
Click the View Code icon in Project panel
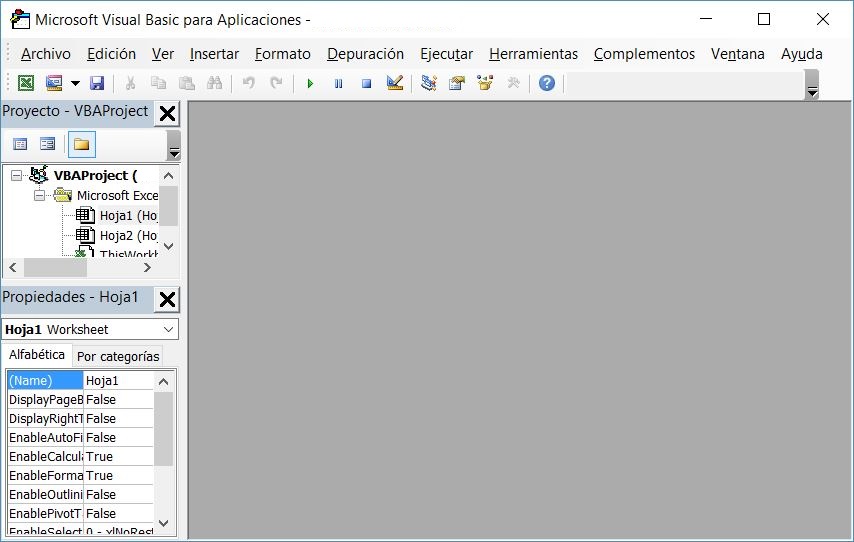pos(20,144)
